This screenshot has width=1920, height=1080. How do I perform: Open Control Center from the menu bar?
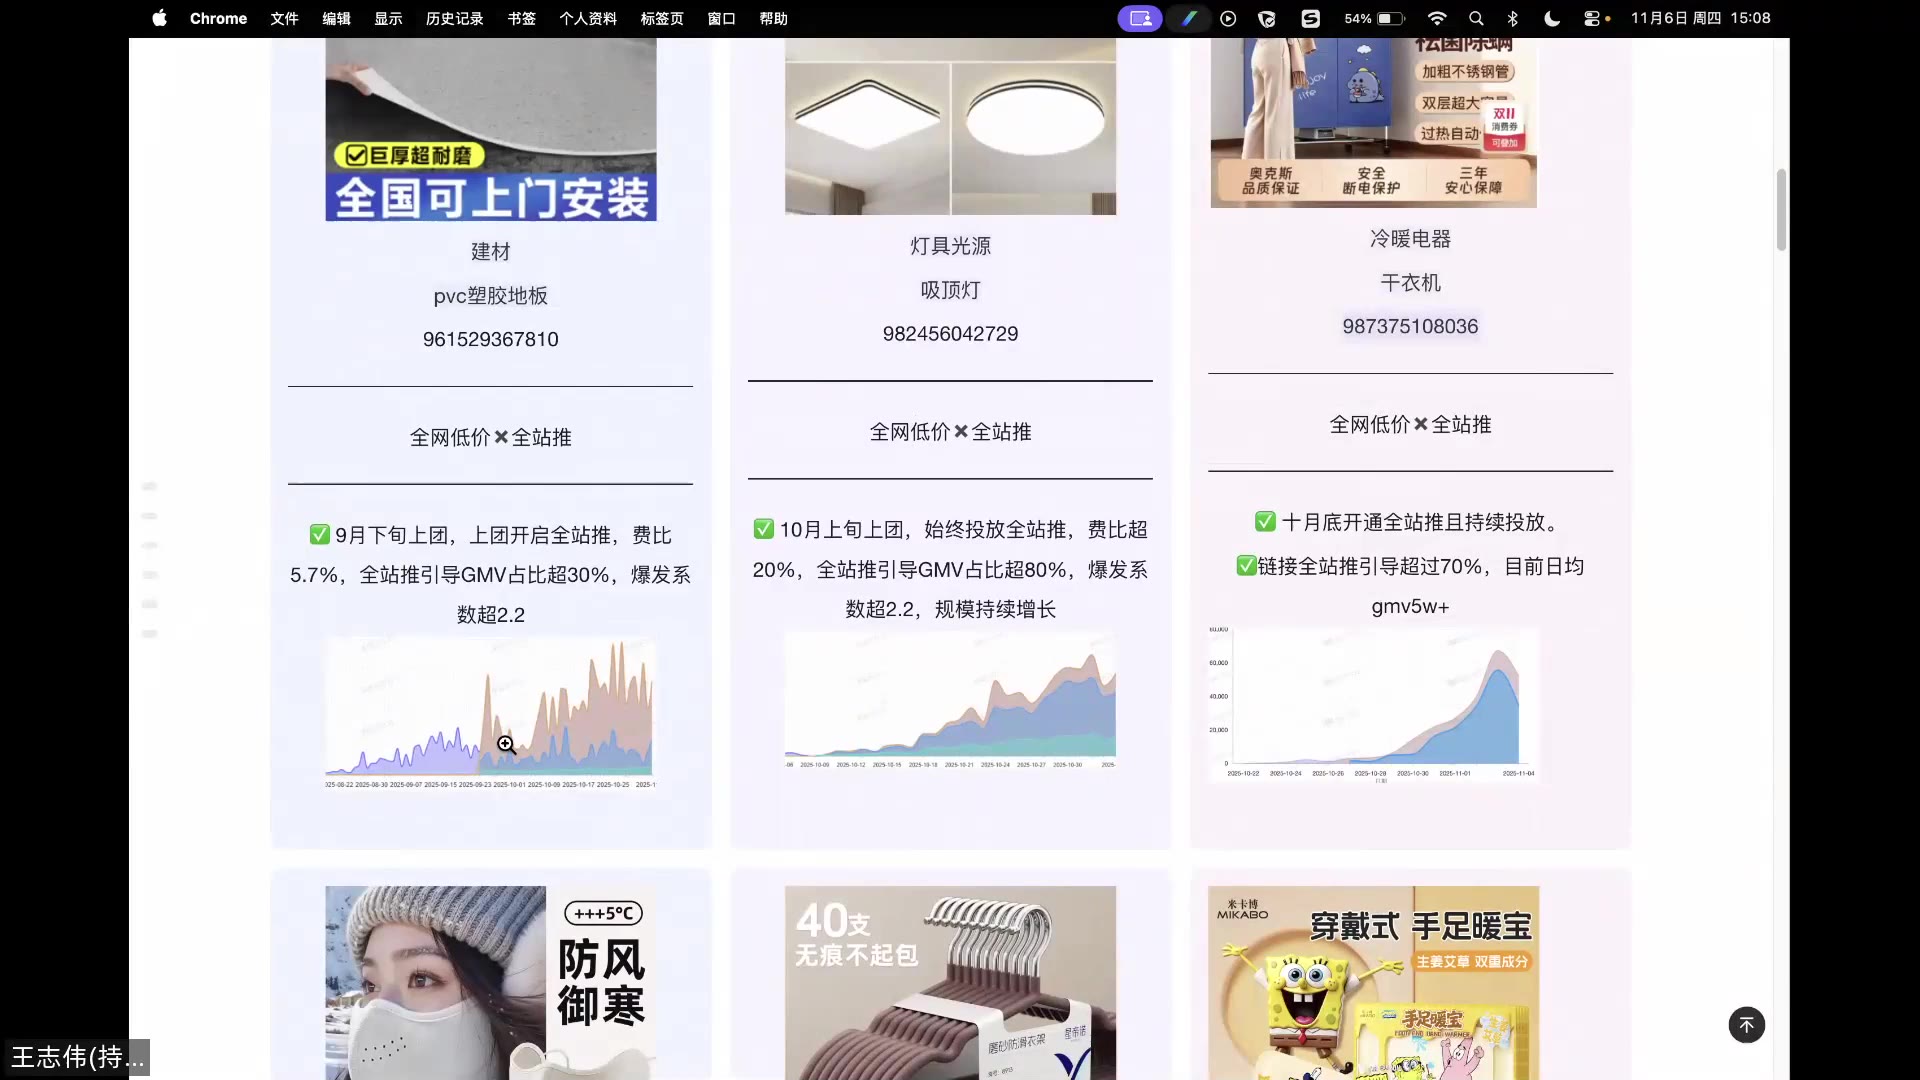pyautogui.click(x=1592, y=18)
